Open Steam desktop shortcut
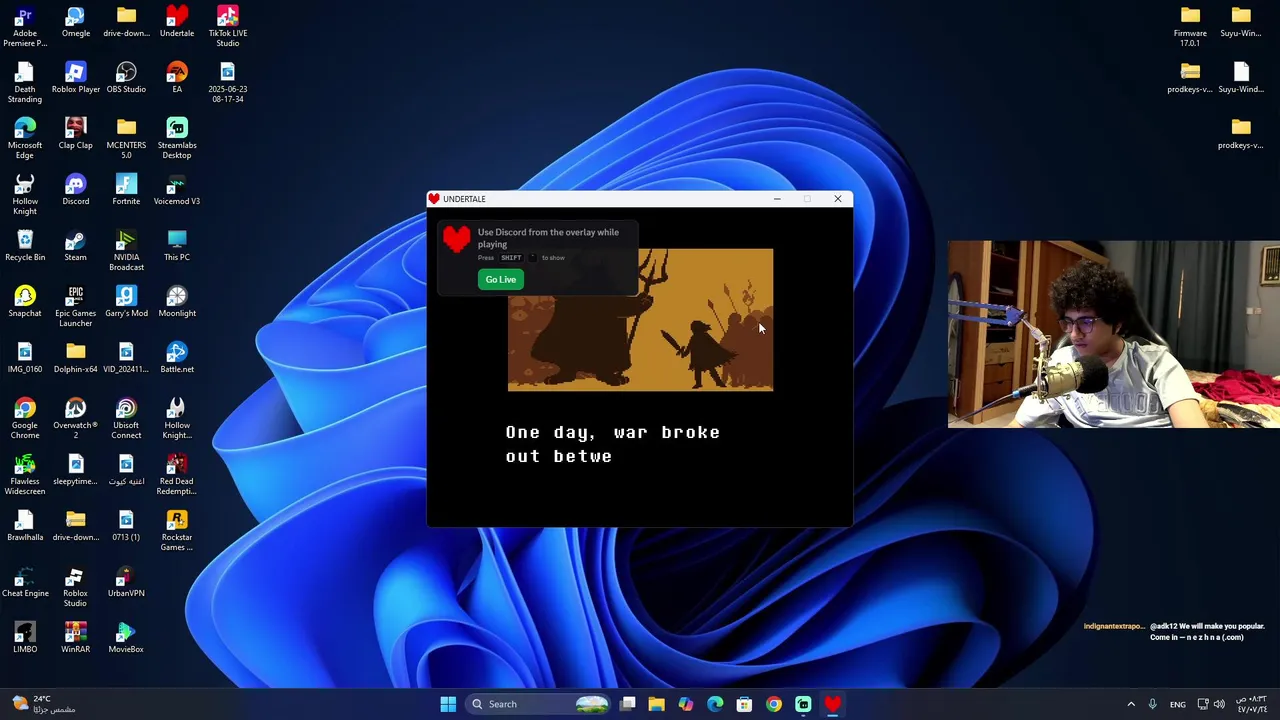This screenshot has width=1280, height=720. click(76, 246)
